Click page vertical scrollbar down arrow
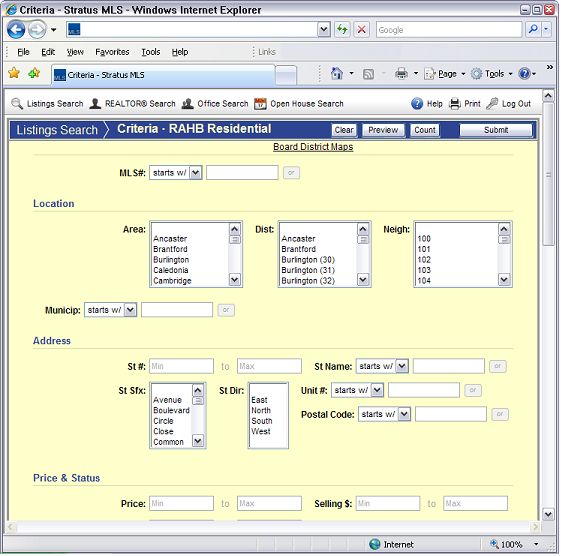The width and height of the screenshot is (561, 556). [x=548, y=514]
